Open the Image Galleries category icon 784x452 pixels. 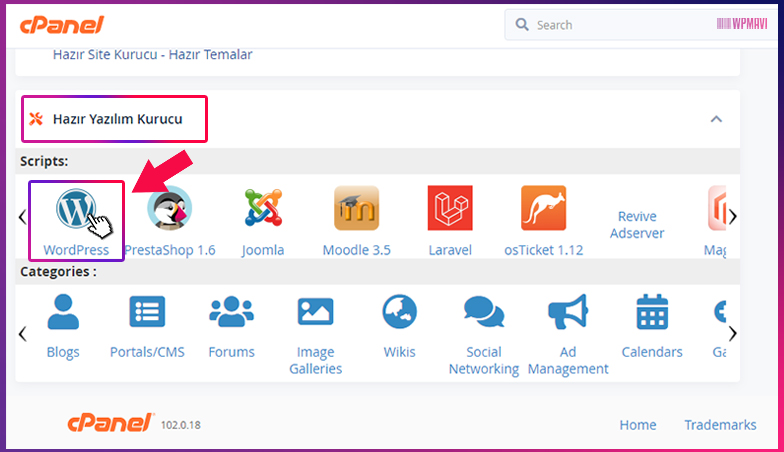click(x=316, y=312)
